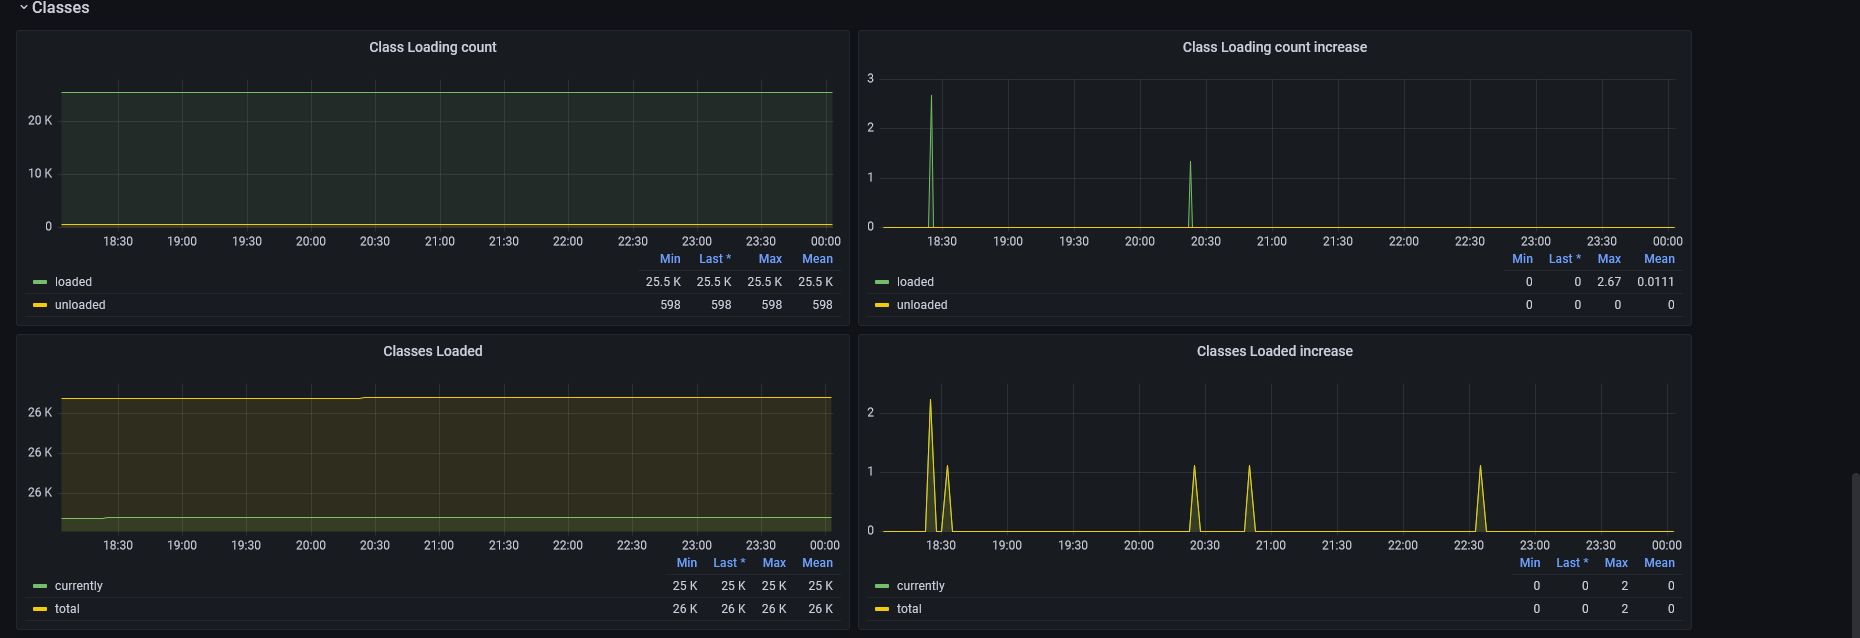Sort Class Loading count legend by Min

[x=670, y=259]
